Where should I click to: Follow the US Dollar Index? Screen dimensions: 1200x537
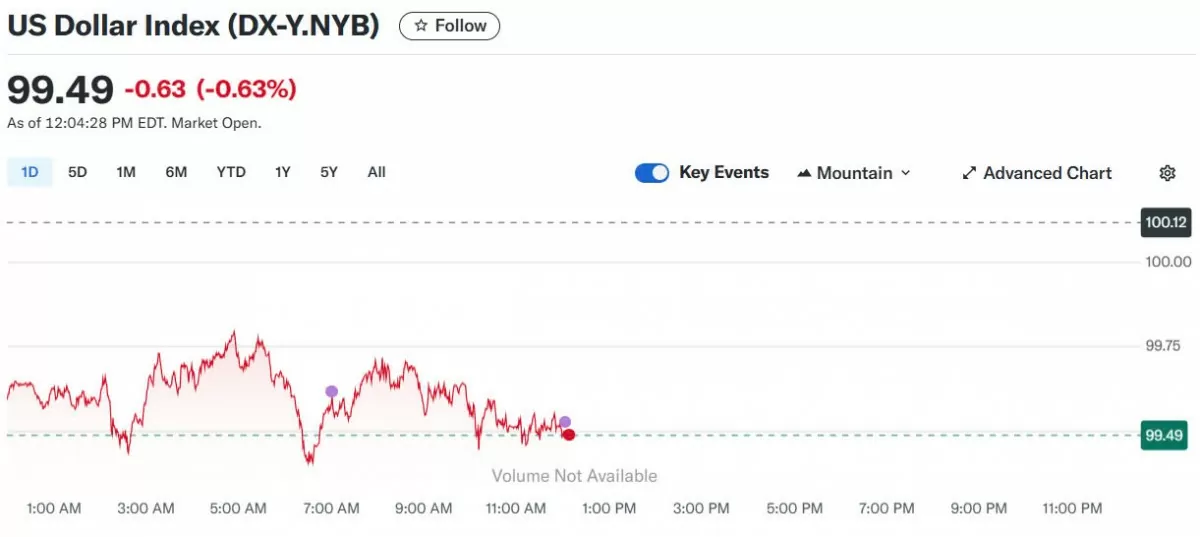[449, 26]
